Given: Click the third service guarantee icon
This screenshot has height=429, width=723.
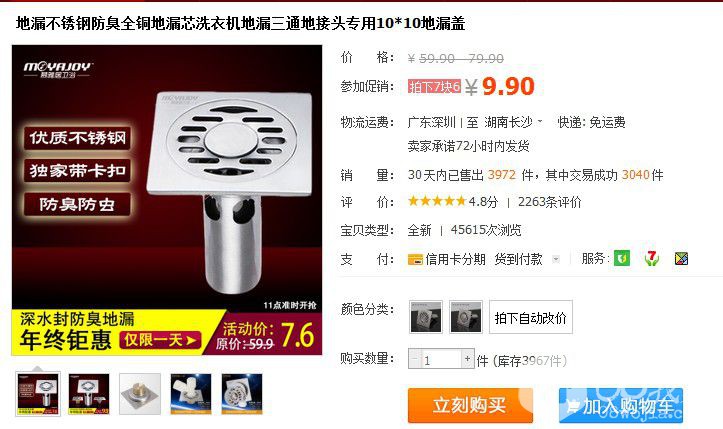Looking at the screenshot, I should click(x=681, y=259).
